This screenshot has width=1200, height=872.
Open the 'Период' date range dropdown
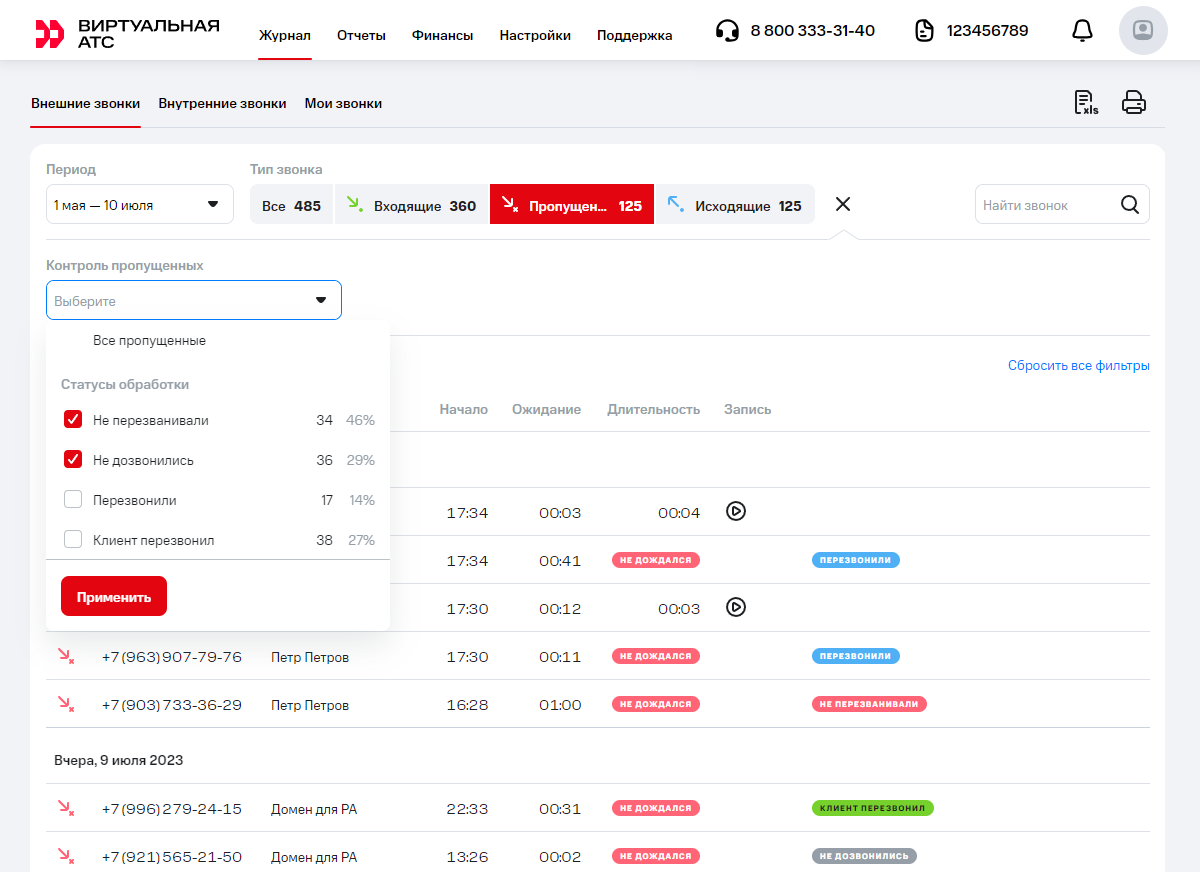click(x=140, y=205)
